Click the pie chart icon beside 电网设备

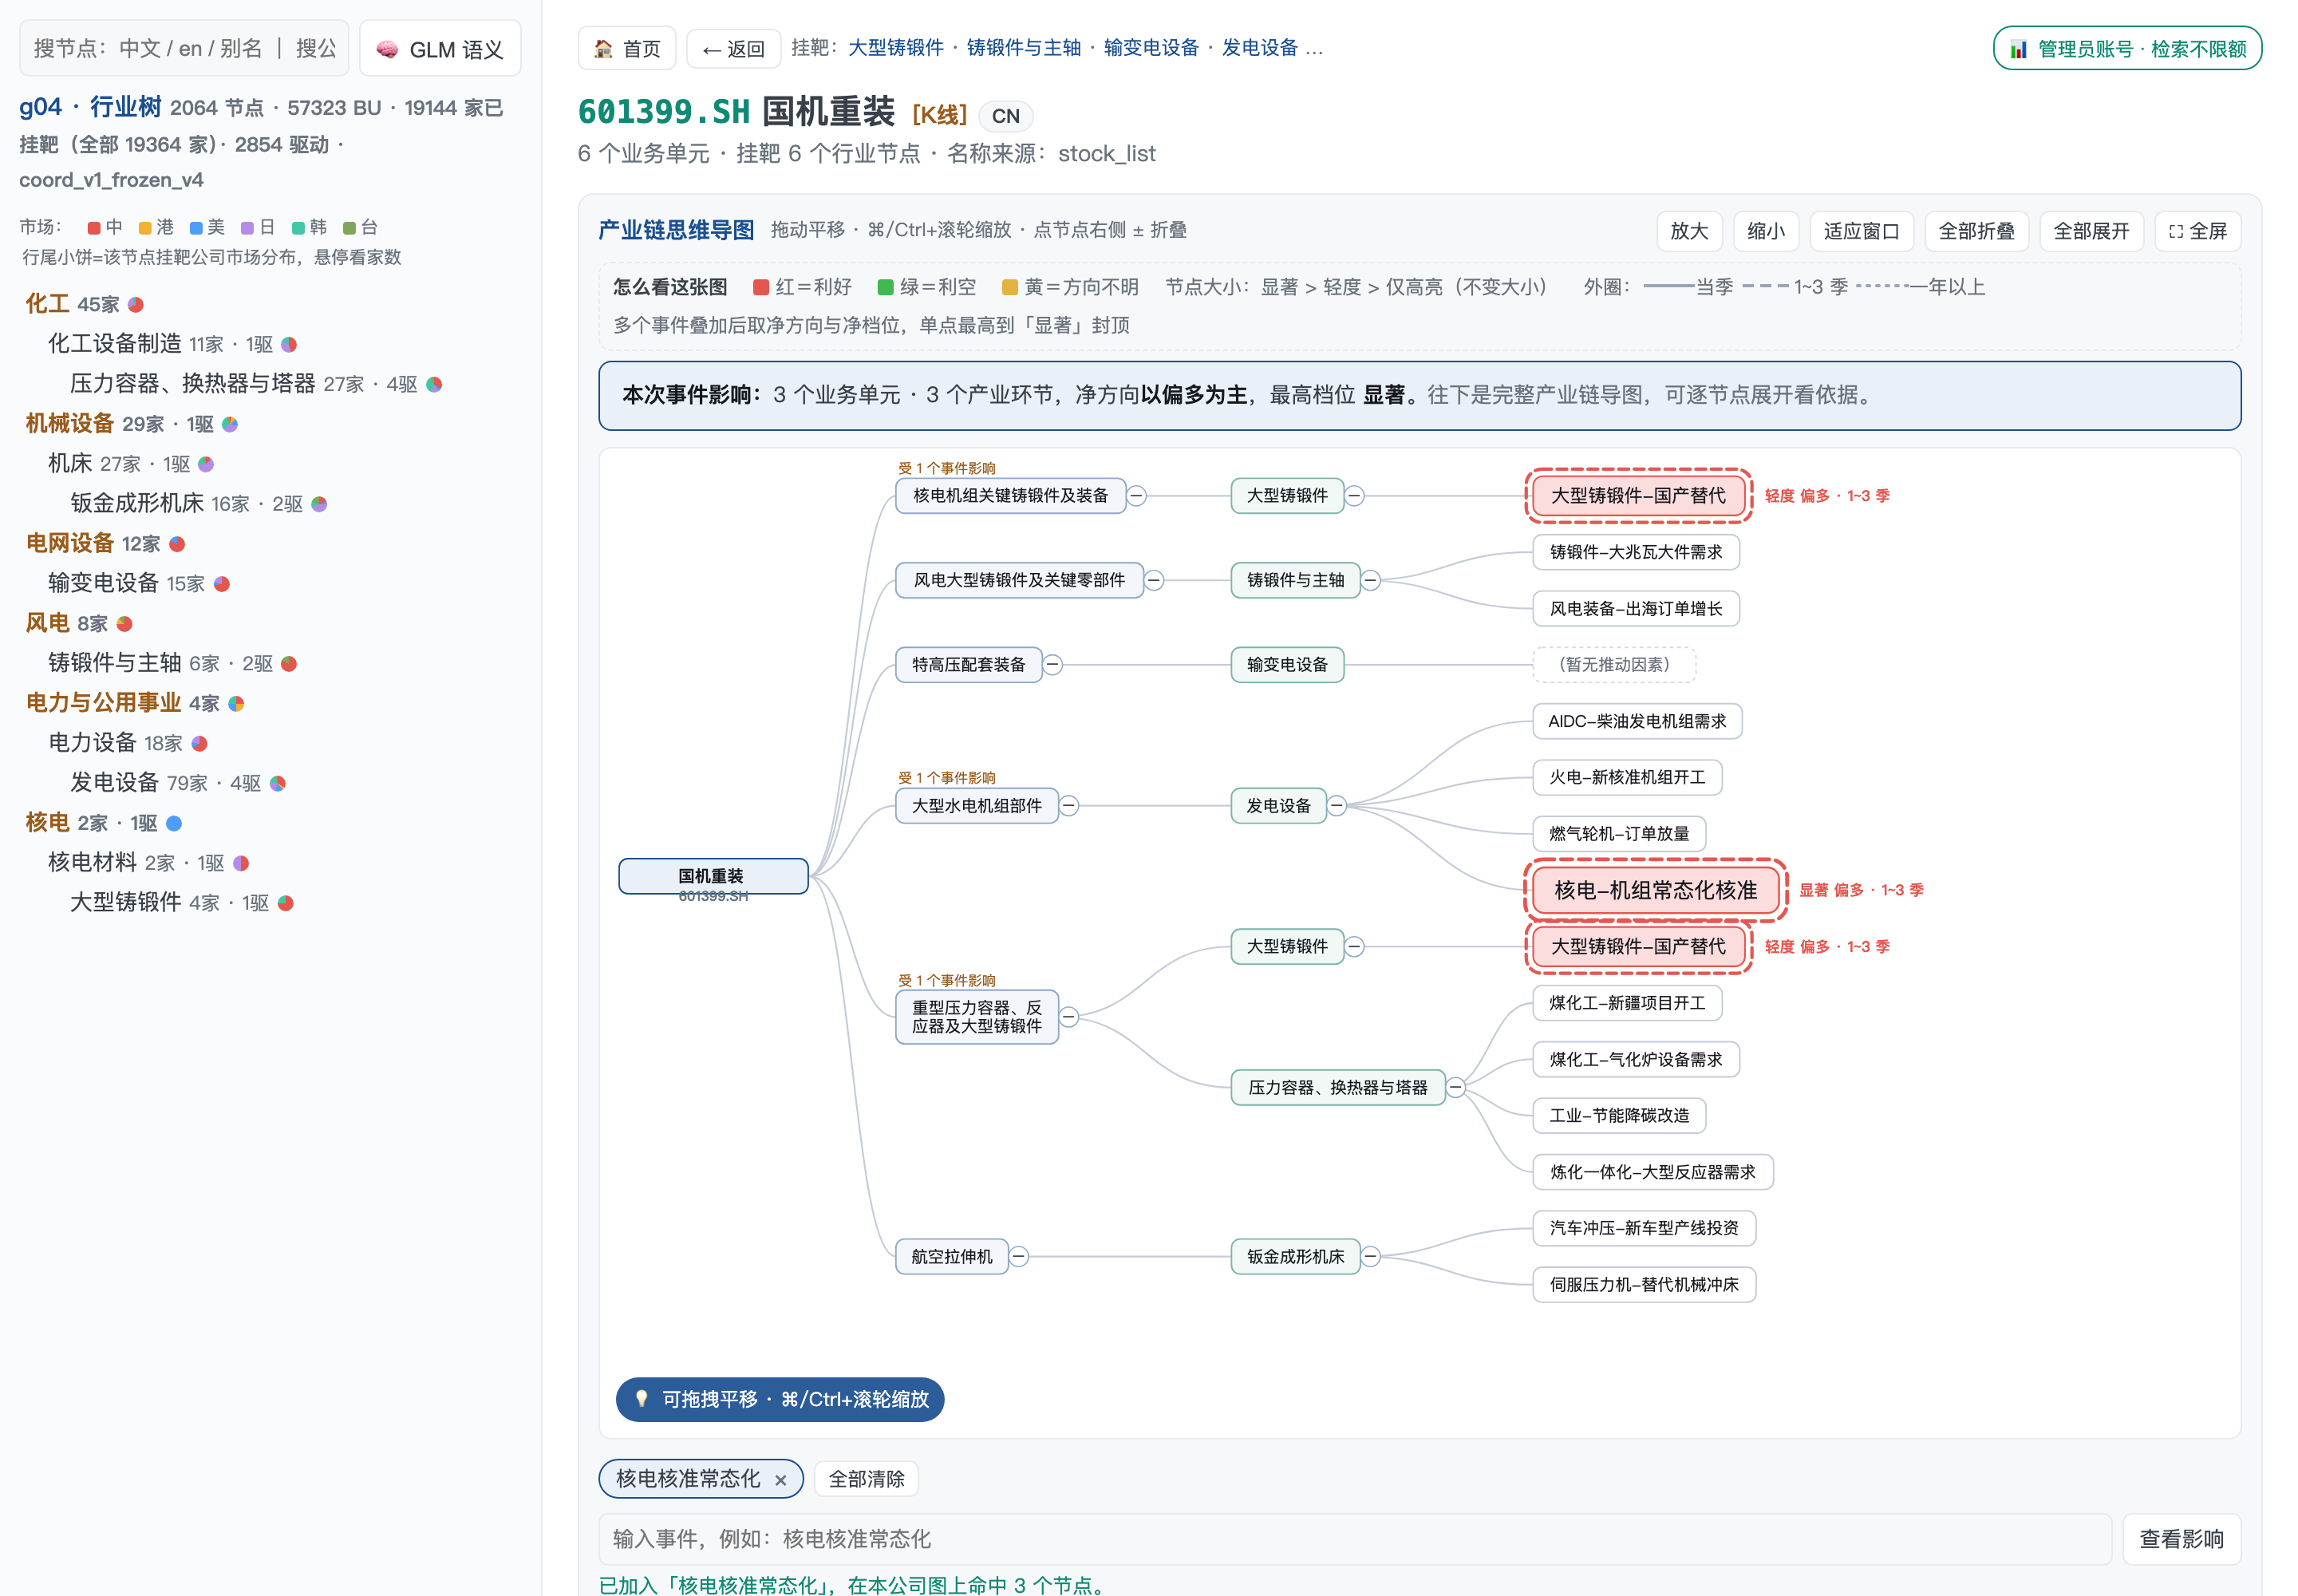[x=177, y=544]
